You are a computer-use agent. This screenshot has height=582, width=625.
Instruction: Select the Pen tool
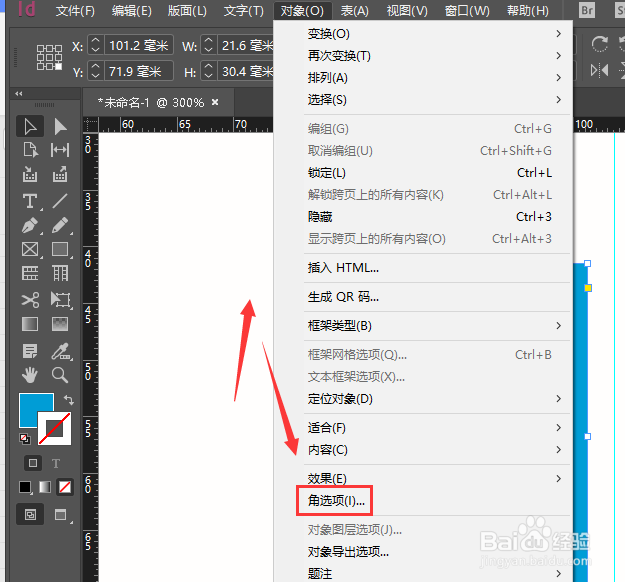click(30, 226)
